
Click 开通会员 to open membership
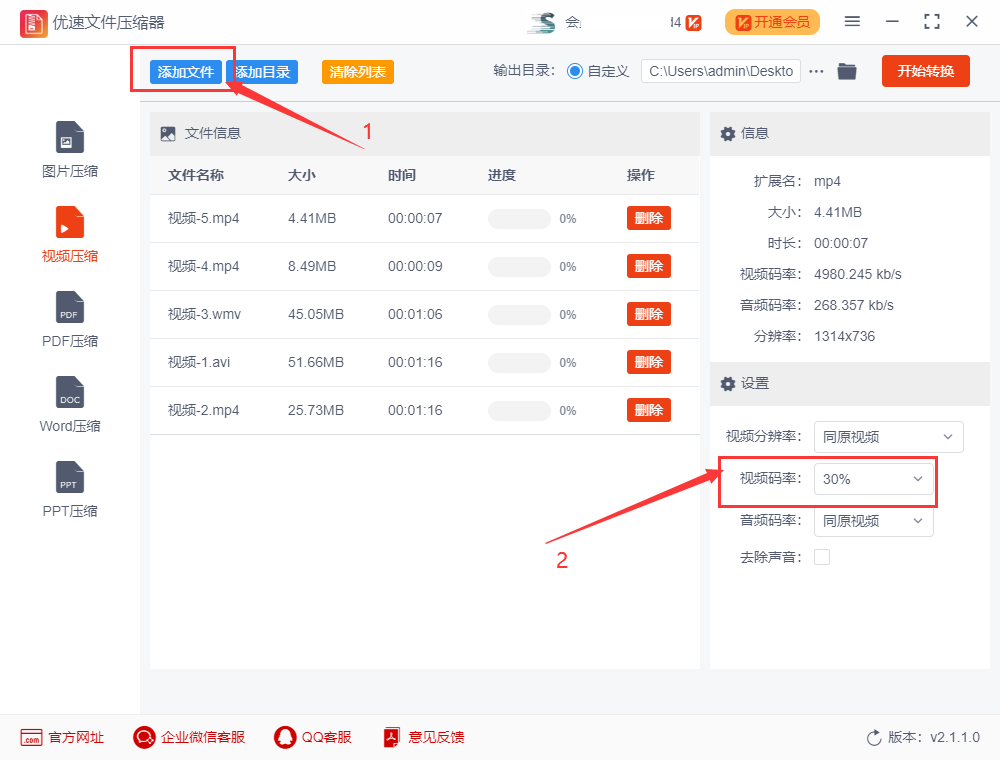(x=772, y=21)
